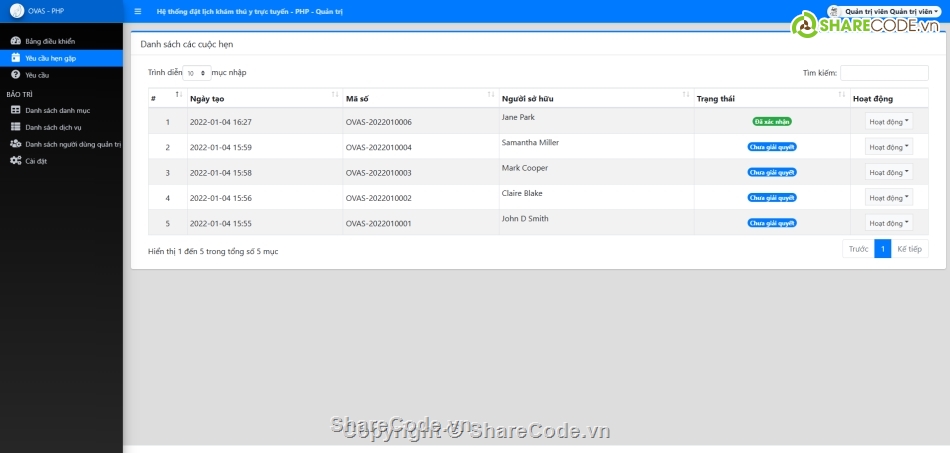This screenshot has width=950, height=453.
Task: Click the list icon beside Danh sách dịch vụ
Action: tap(15, 127)
